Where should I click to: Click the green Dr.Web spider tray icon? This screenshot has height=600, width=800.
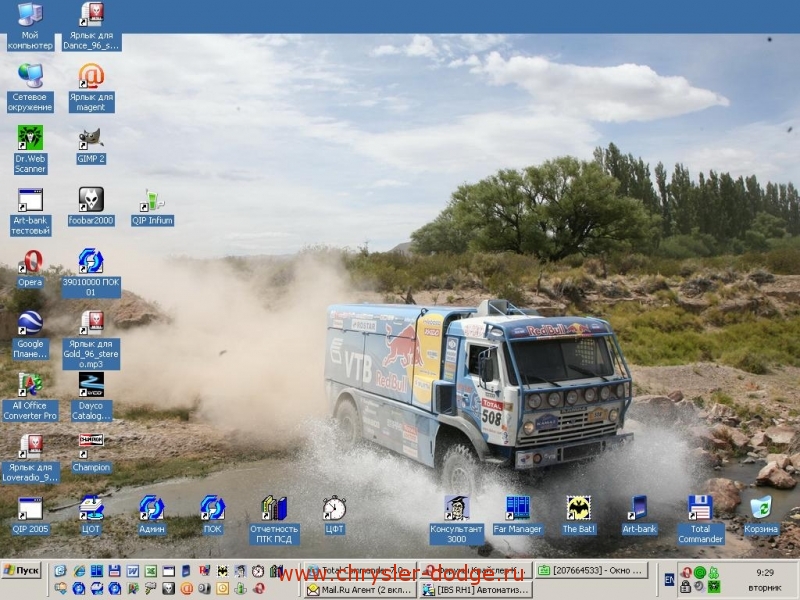pos(714,587)
